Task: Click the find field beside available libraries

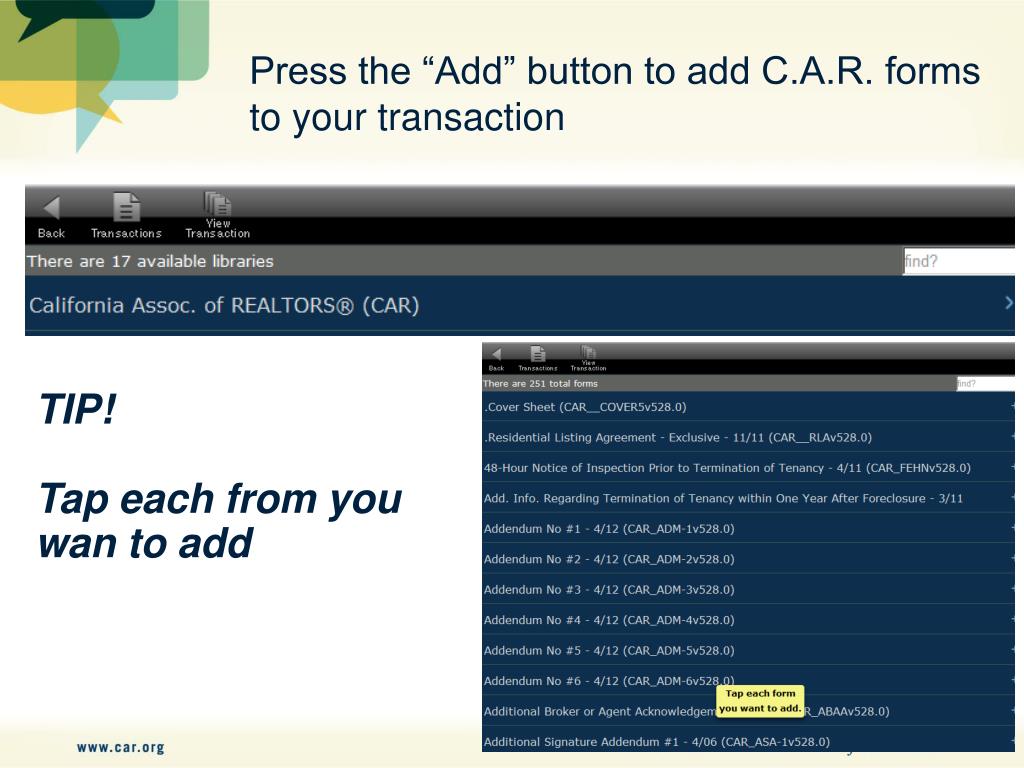Action: [959, 261]
